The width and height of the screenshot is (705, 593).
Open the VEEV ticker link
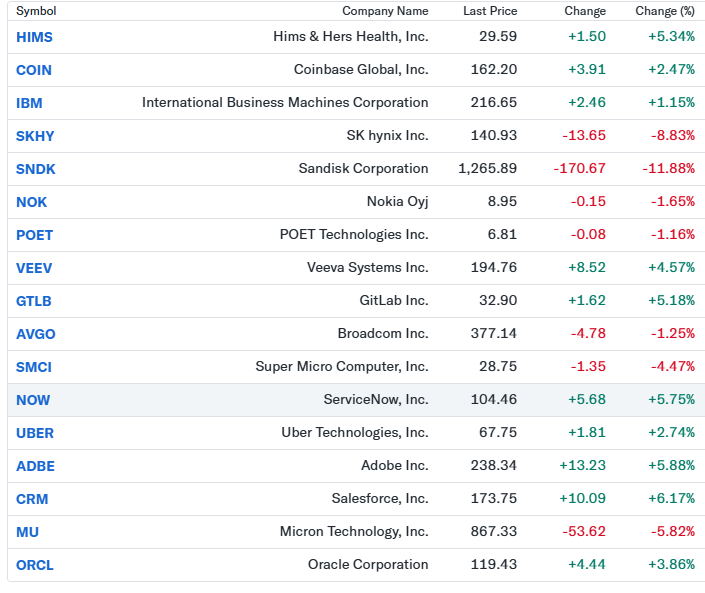click(34, 268)
